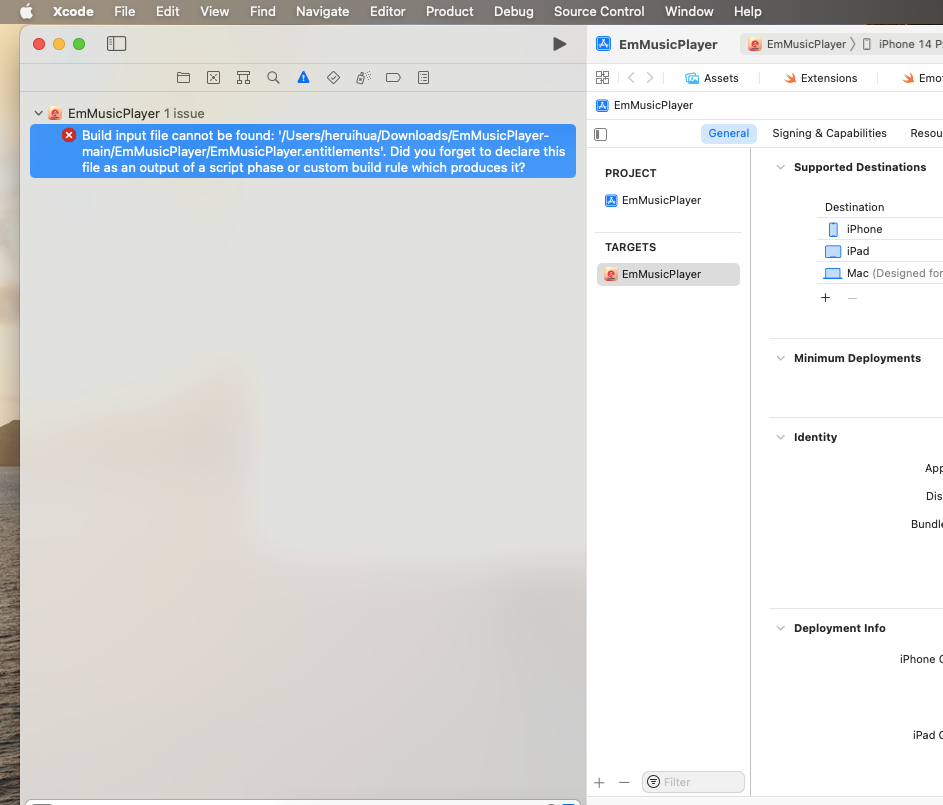Open the Breakpoint navigator
Image resolution: width=943 pixels, height=805 pixels.
click(x=393, y=77)
